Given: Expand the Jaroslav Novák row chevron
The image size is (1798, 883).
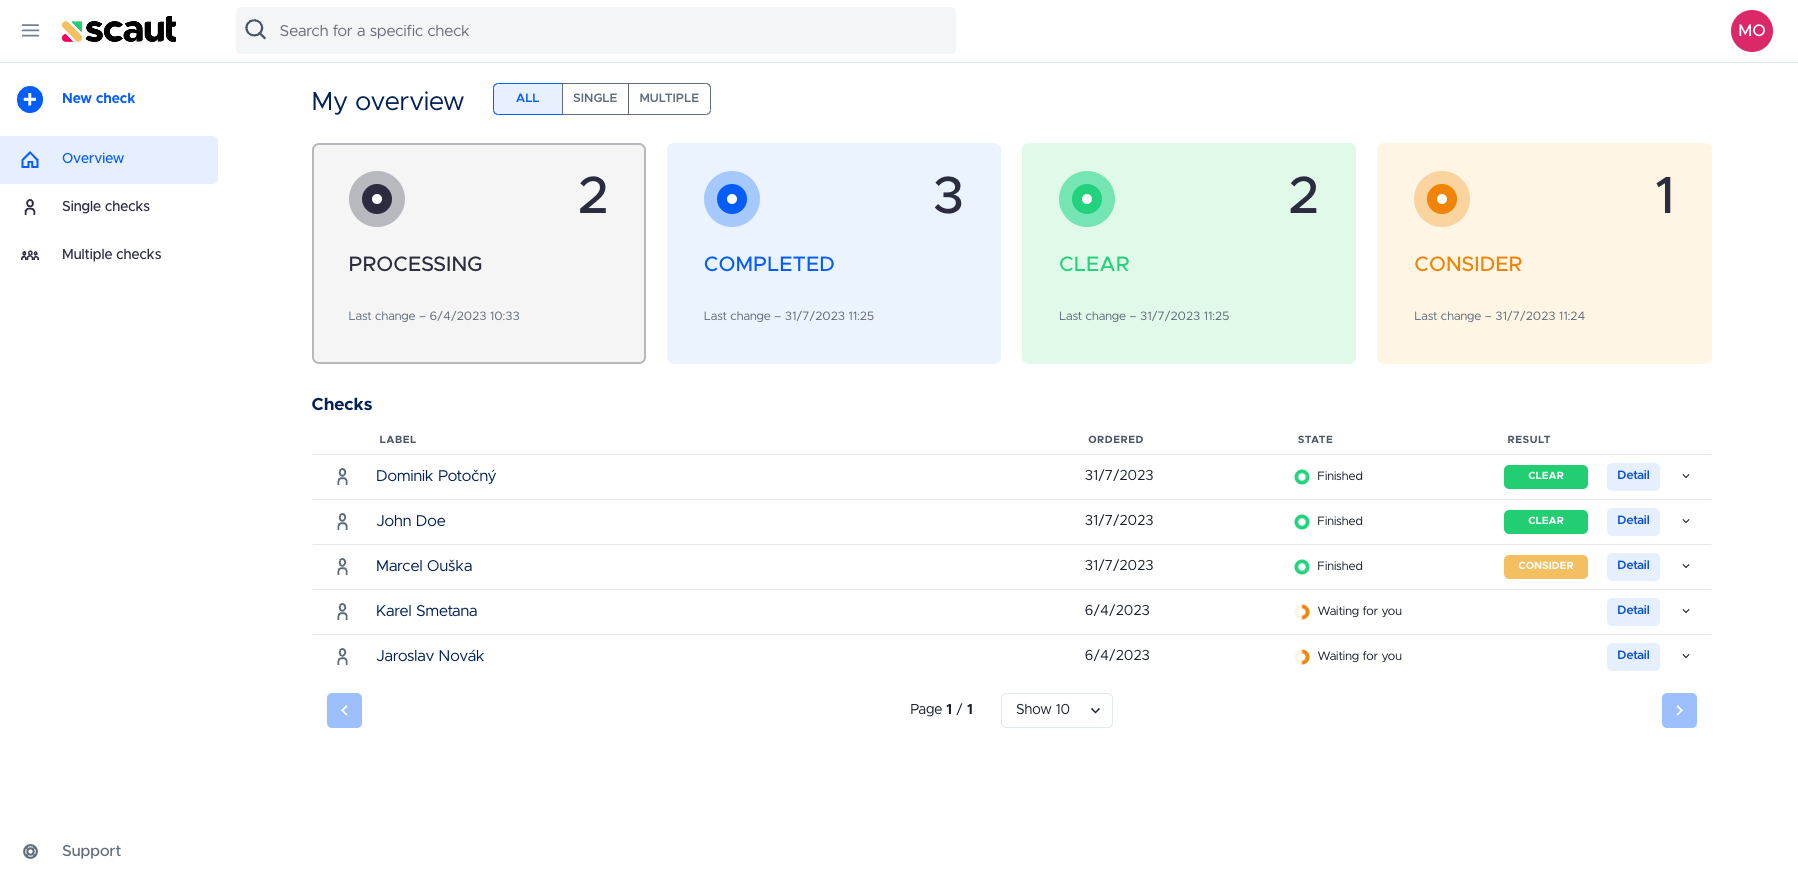Looking at the screenshot, I should tap(1686, 656).
